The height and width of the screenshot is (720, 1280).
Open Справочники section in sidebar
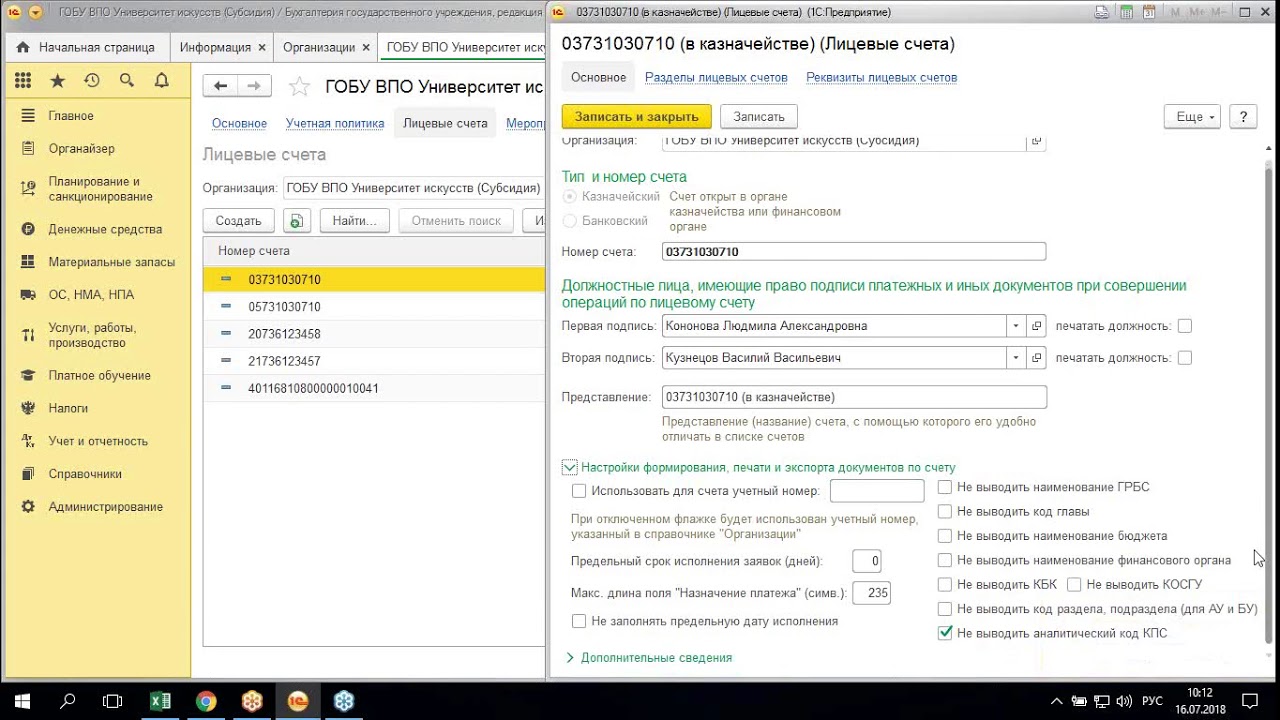pos(85,474)
